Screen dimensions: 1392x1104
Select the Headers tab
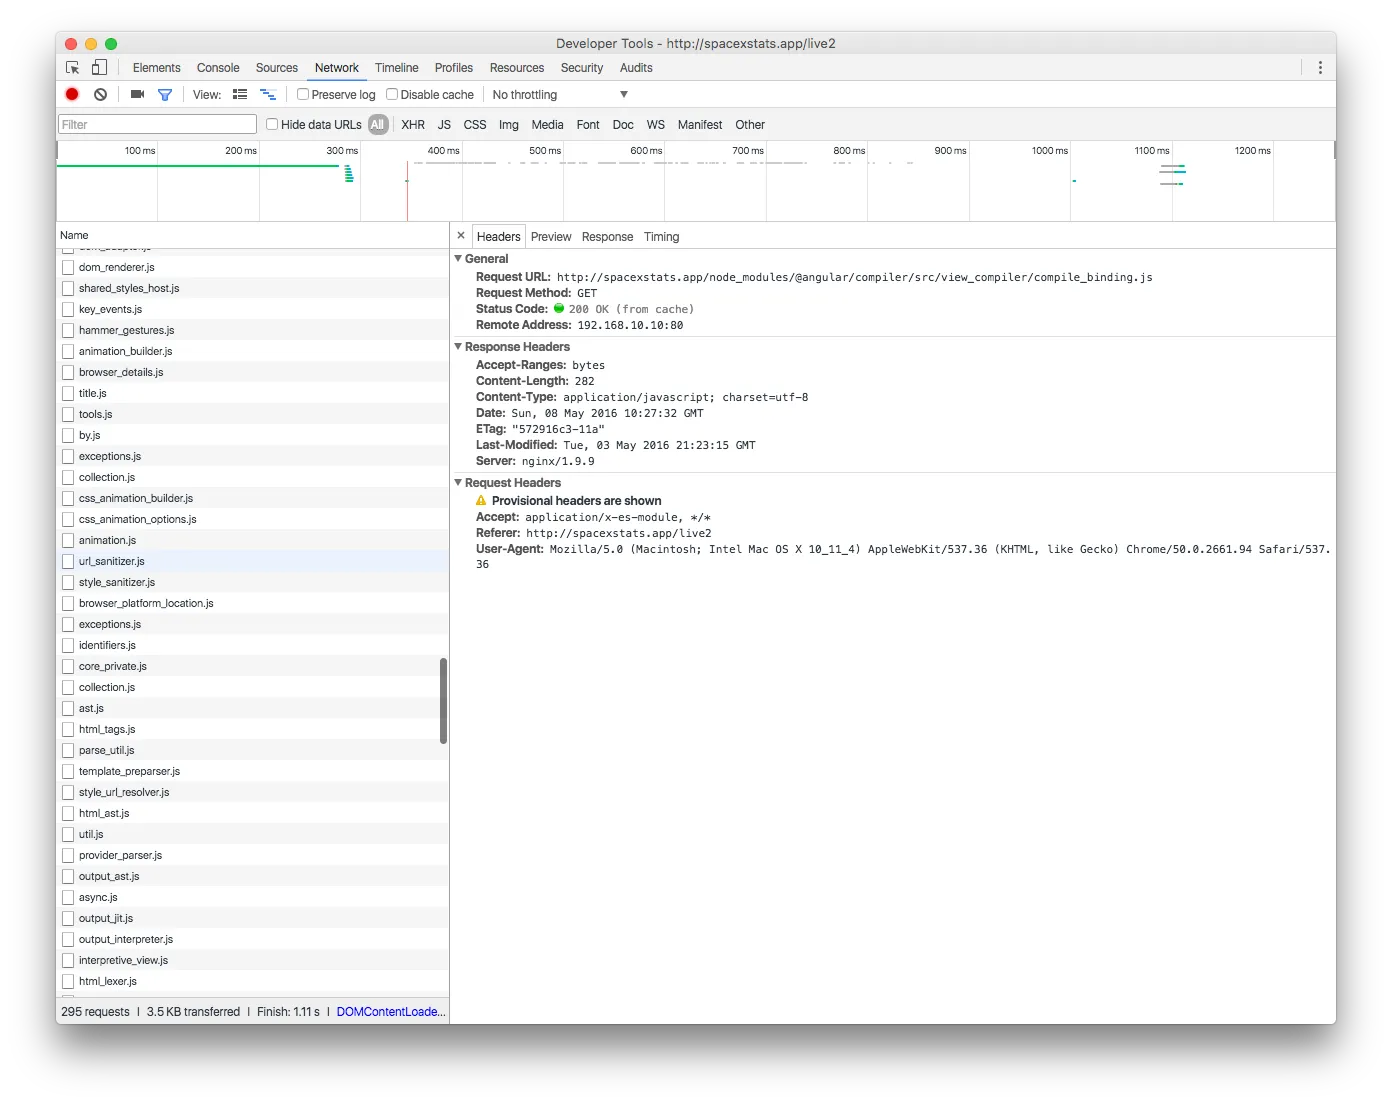pyautogui.click(x=498, y=237)
